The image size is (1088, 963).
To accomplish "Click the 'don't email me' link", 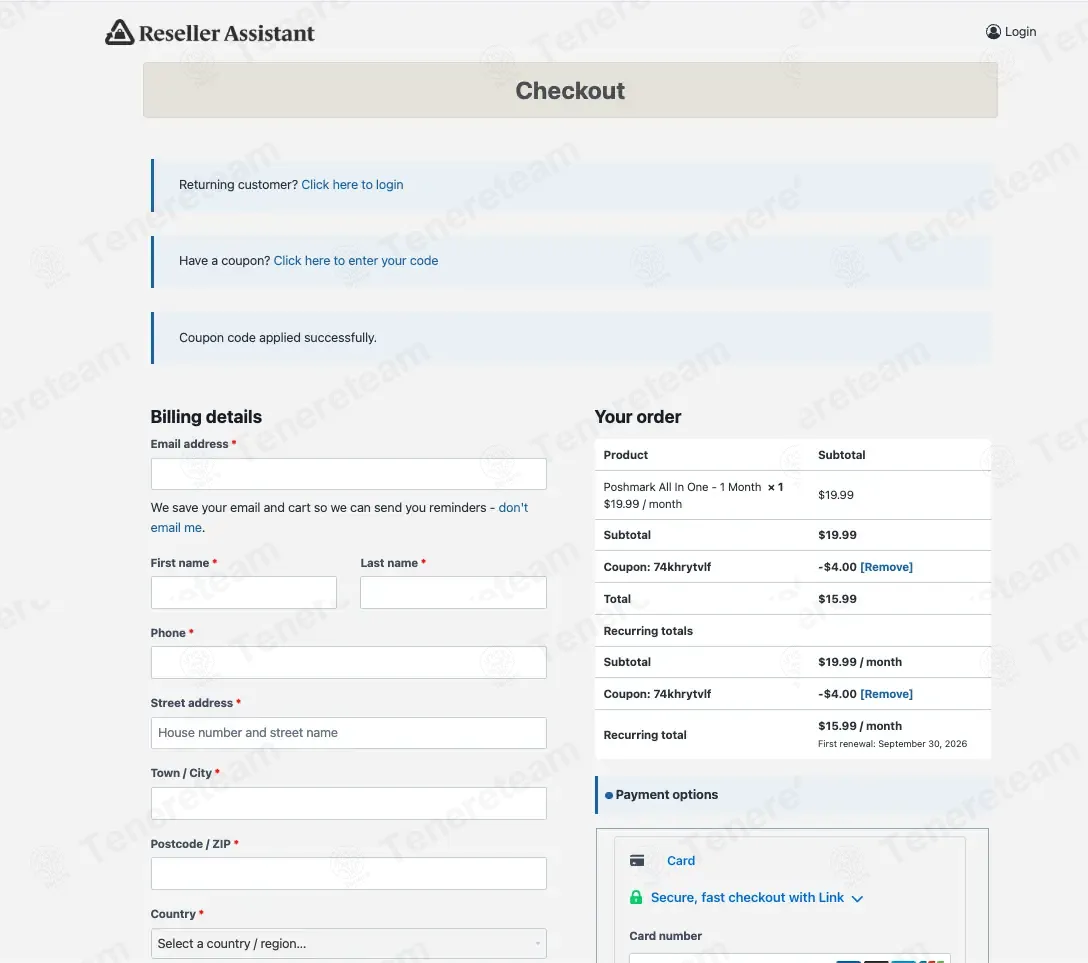I will pyautogui.click(x=339, y=518).
